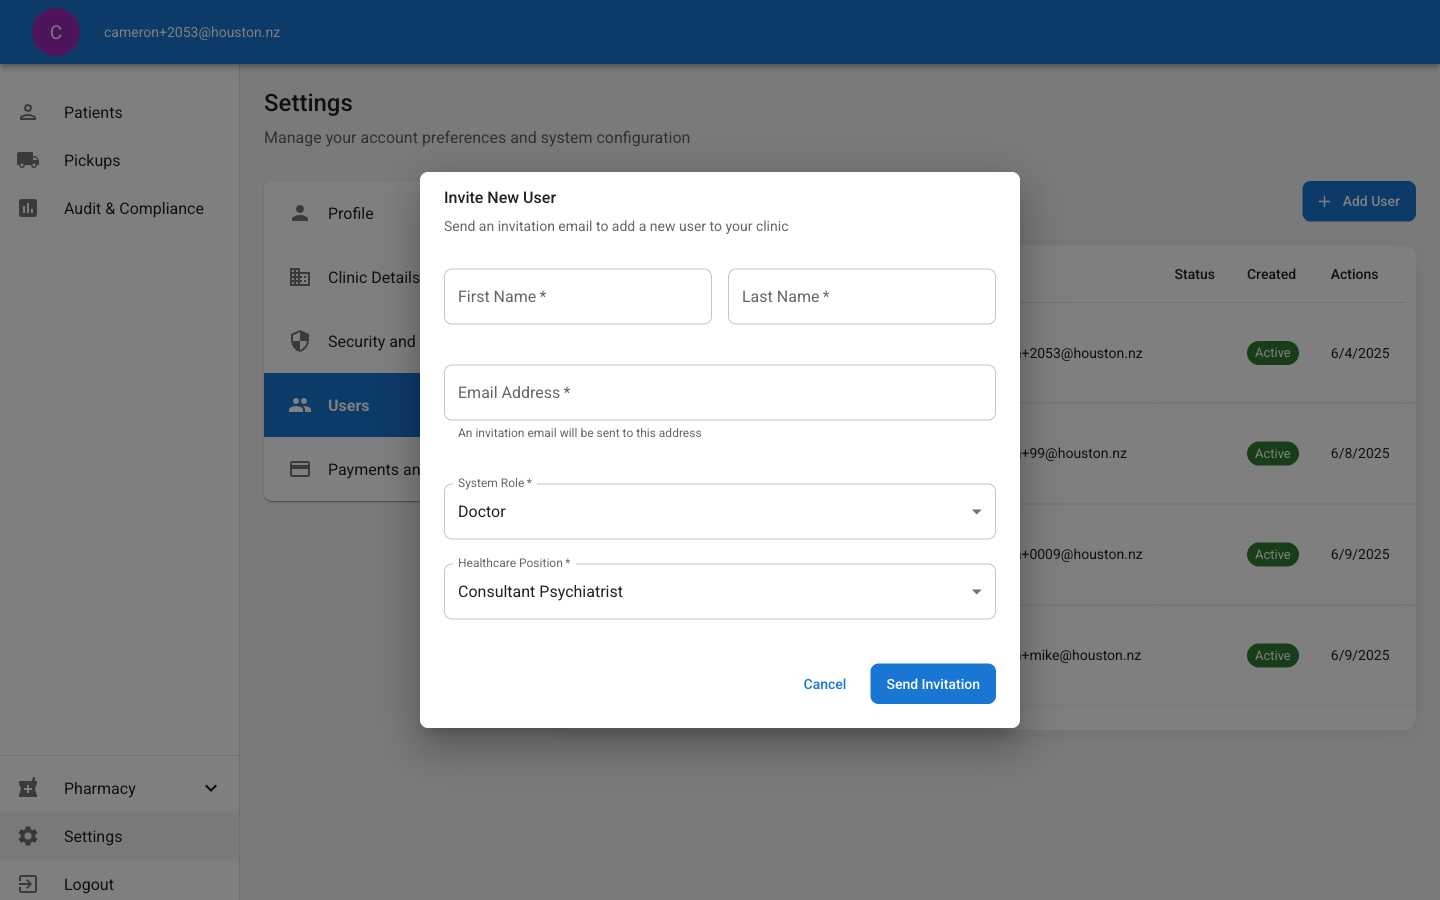
Task: Click the Pickups truck icon
Action: coord(28,160)
